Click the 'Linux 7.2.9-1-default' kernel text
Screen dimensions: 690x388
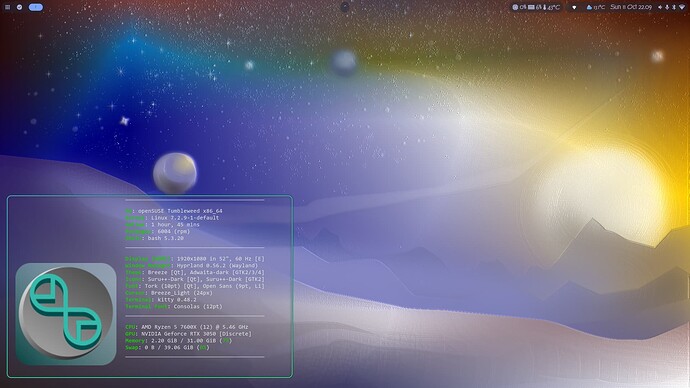185,217
